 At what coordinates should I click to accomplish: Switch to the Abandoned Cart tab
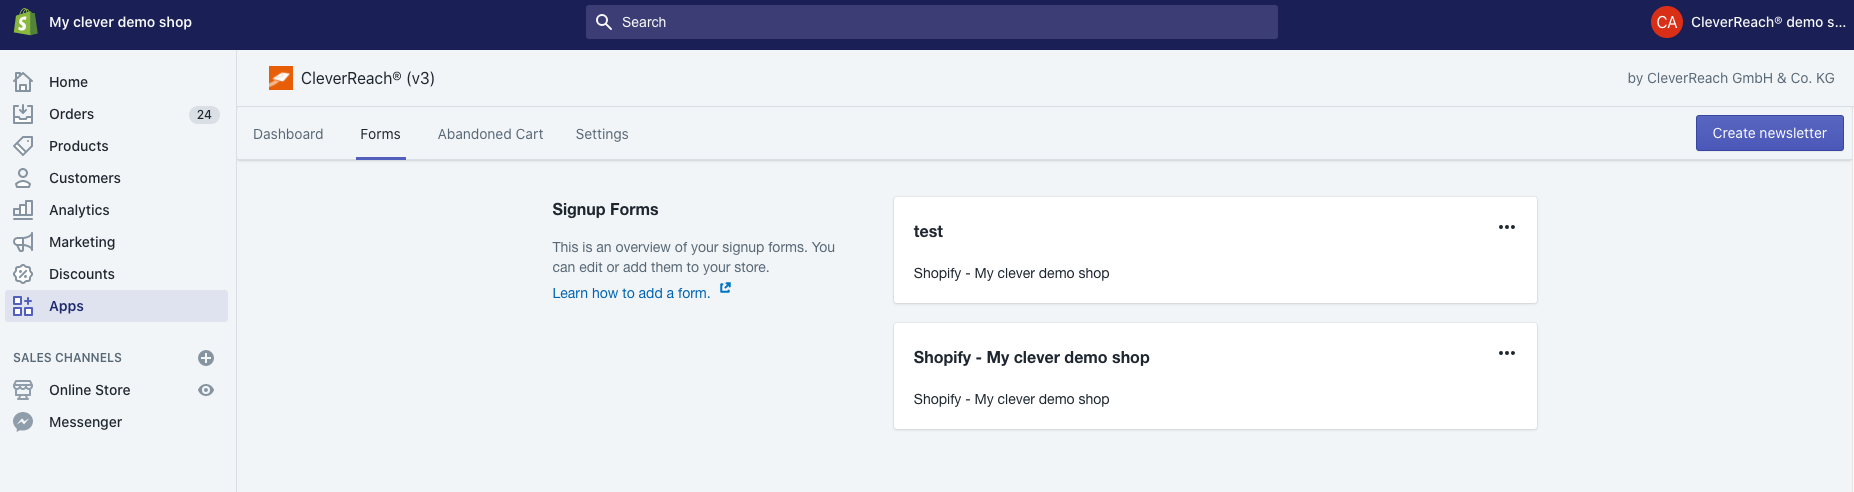[490, 134]
